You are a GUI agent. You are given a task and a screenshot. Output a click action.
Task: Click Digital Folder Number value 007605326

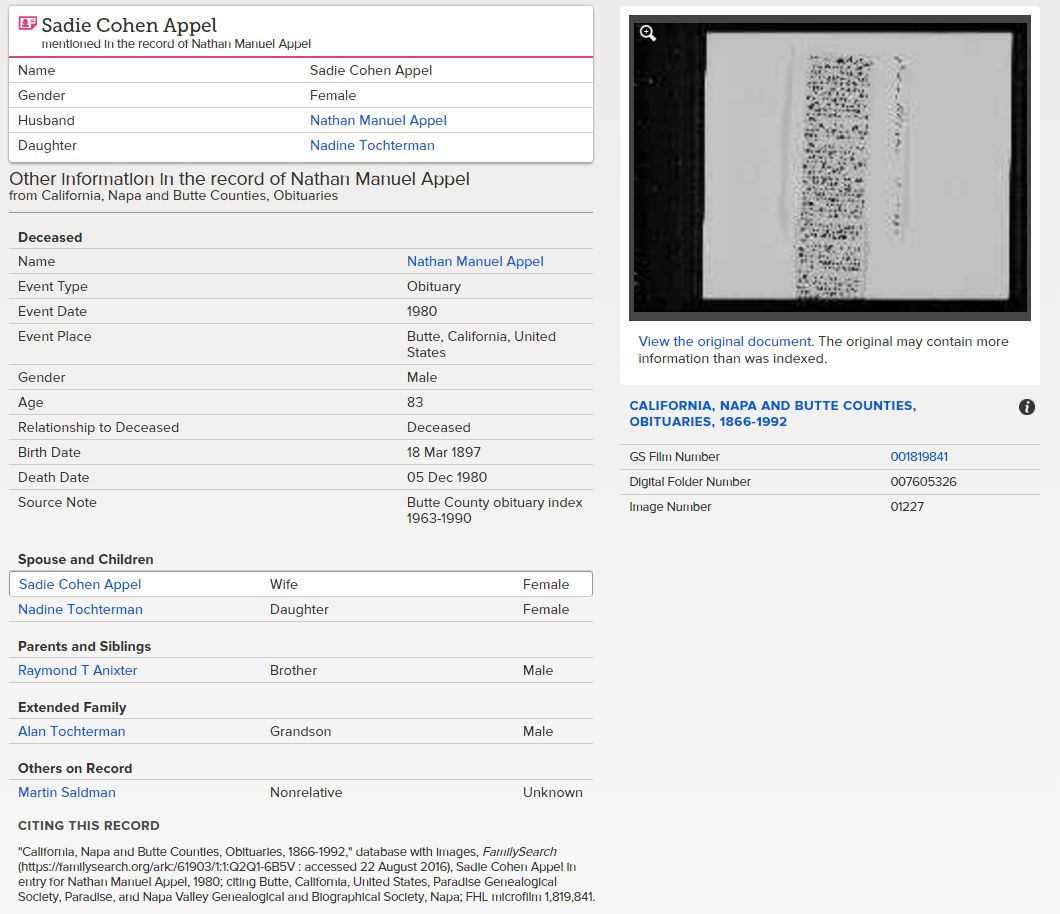(x=923, y=482)
